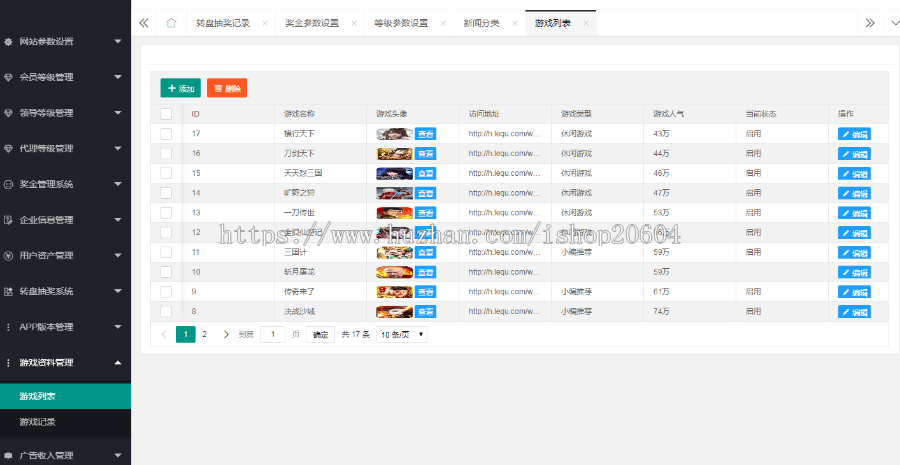900x465 pixels.
Task: Expand 转盘抽奖系统 sidebar menu
Action: (65, 291)
